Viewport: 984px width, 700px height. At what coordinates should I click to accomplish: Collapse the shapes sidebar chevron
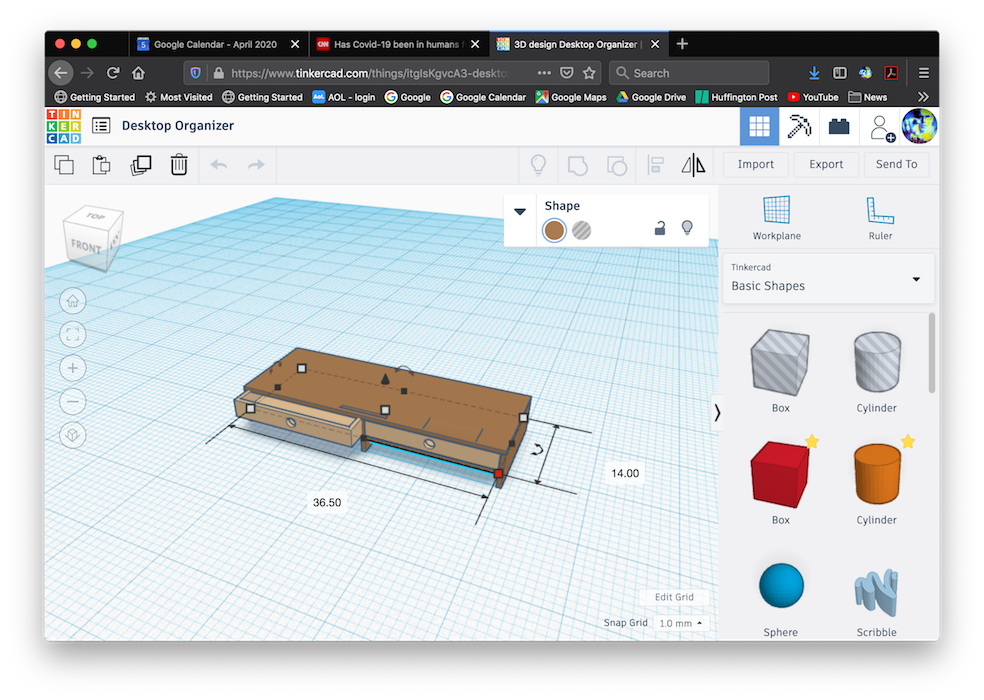pos(717,412)
